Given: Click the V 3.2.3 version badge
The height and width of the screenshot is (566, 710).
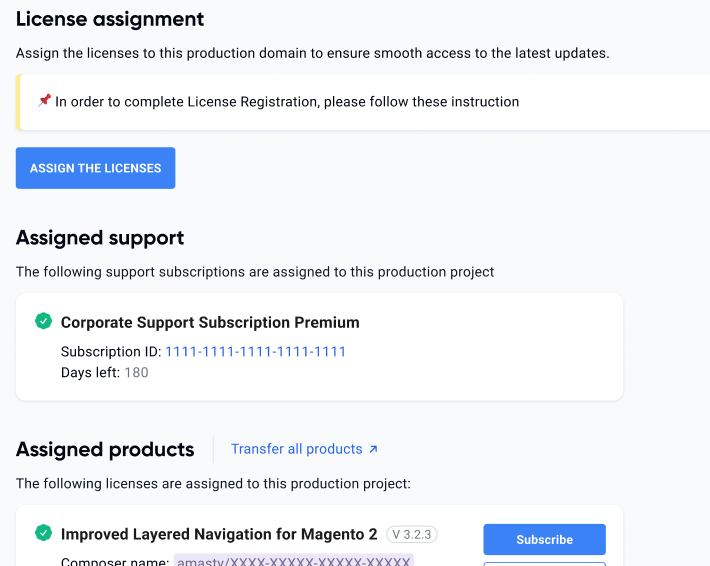Looking at the screenshot, I should coord(411,534).
